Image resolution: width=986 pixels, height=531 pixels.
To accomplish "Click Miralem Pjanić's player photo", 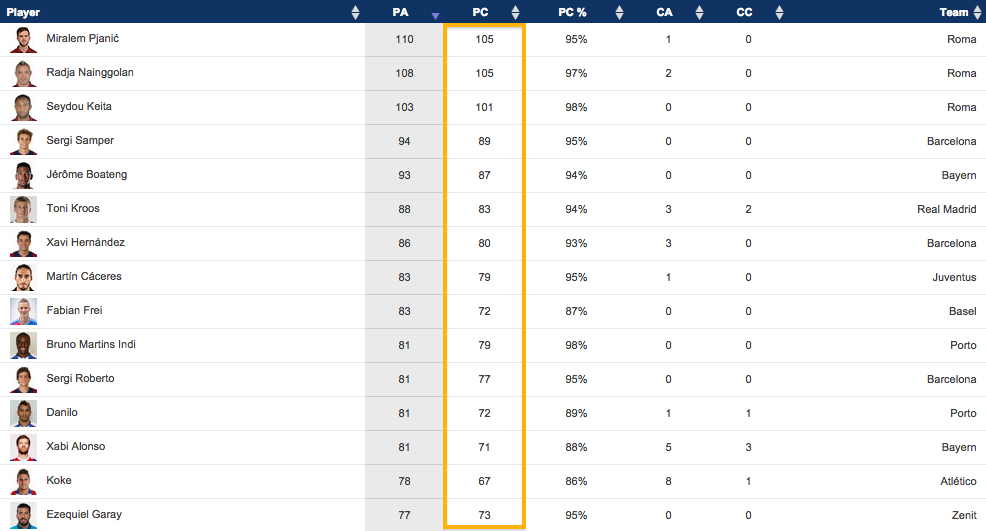I will pos(24,40).
